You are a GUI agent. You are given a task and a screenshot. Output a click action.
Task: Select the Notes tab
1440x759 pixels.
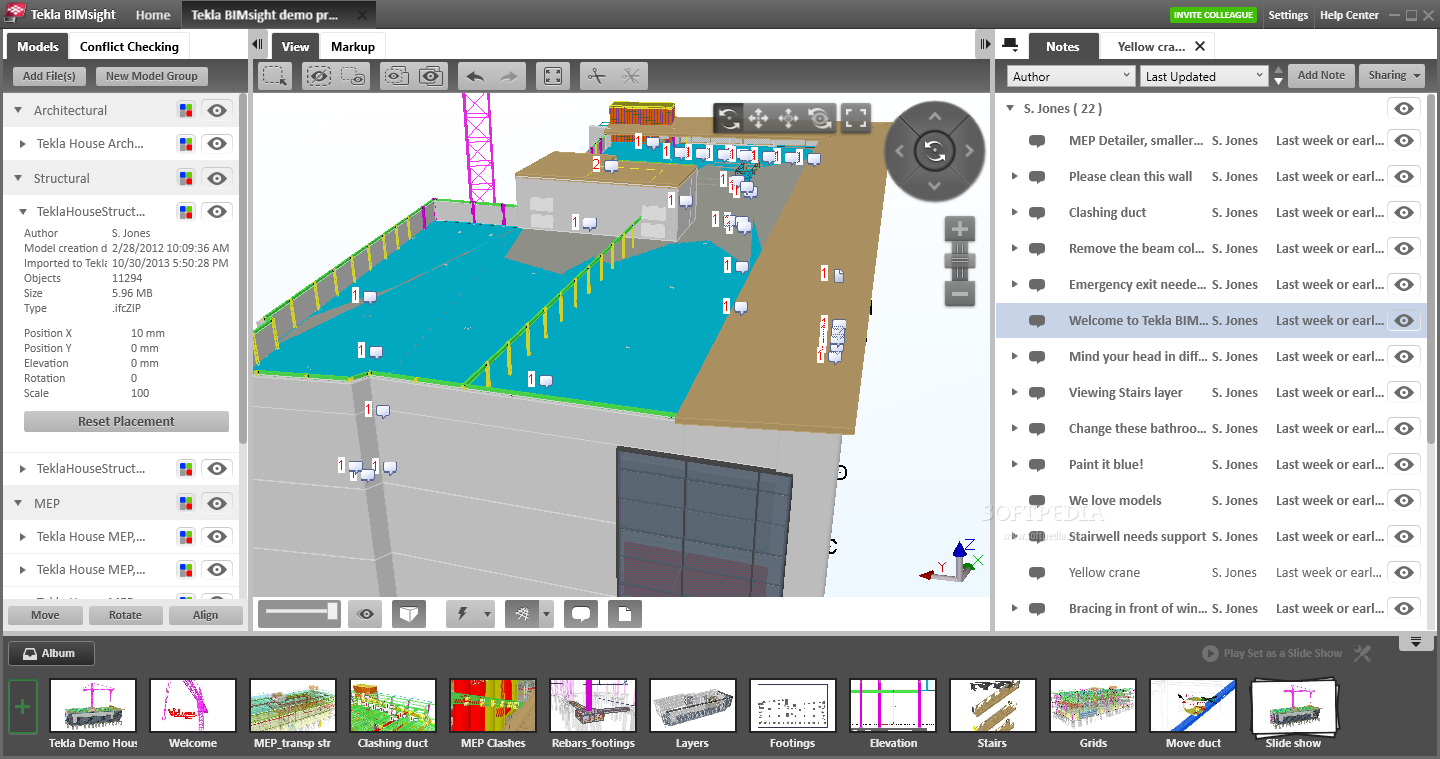[x=1062, y=46]
